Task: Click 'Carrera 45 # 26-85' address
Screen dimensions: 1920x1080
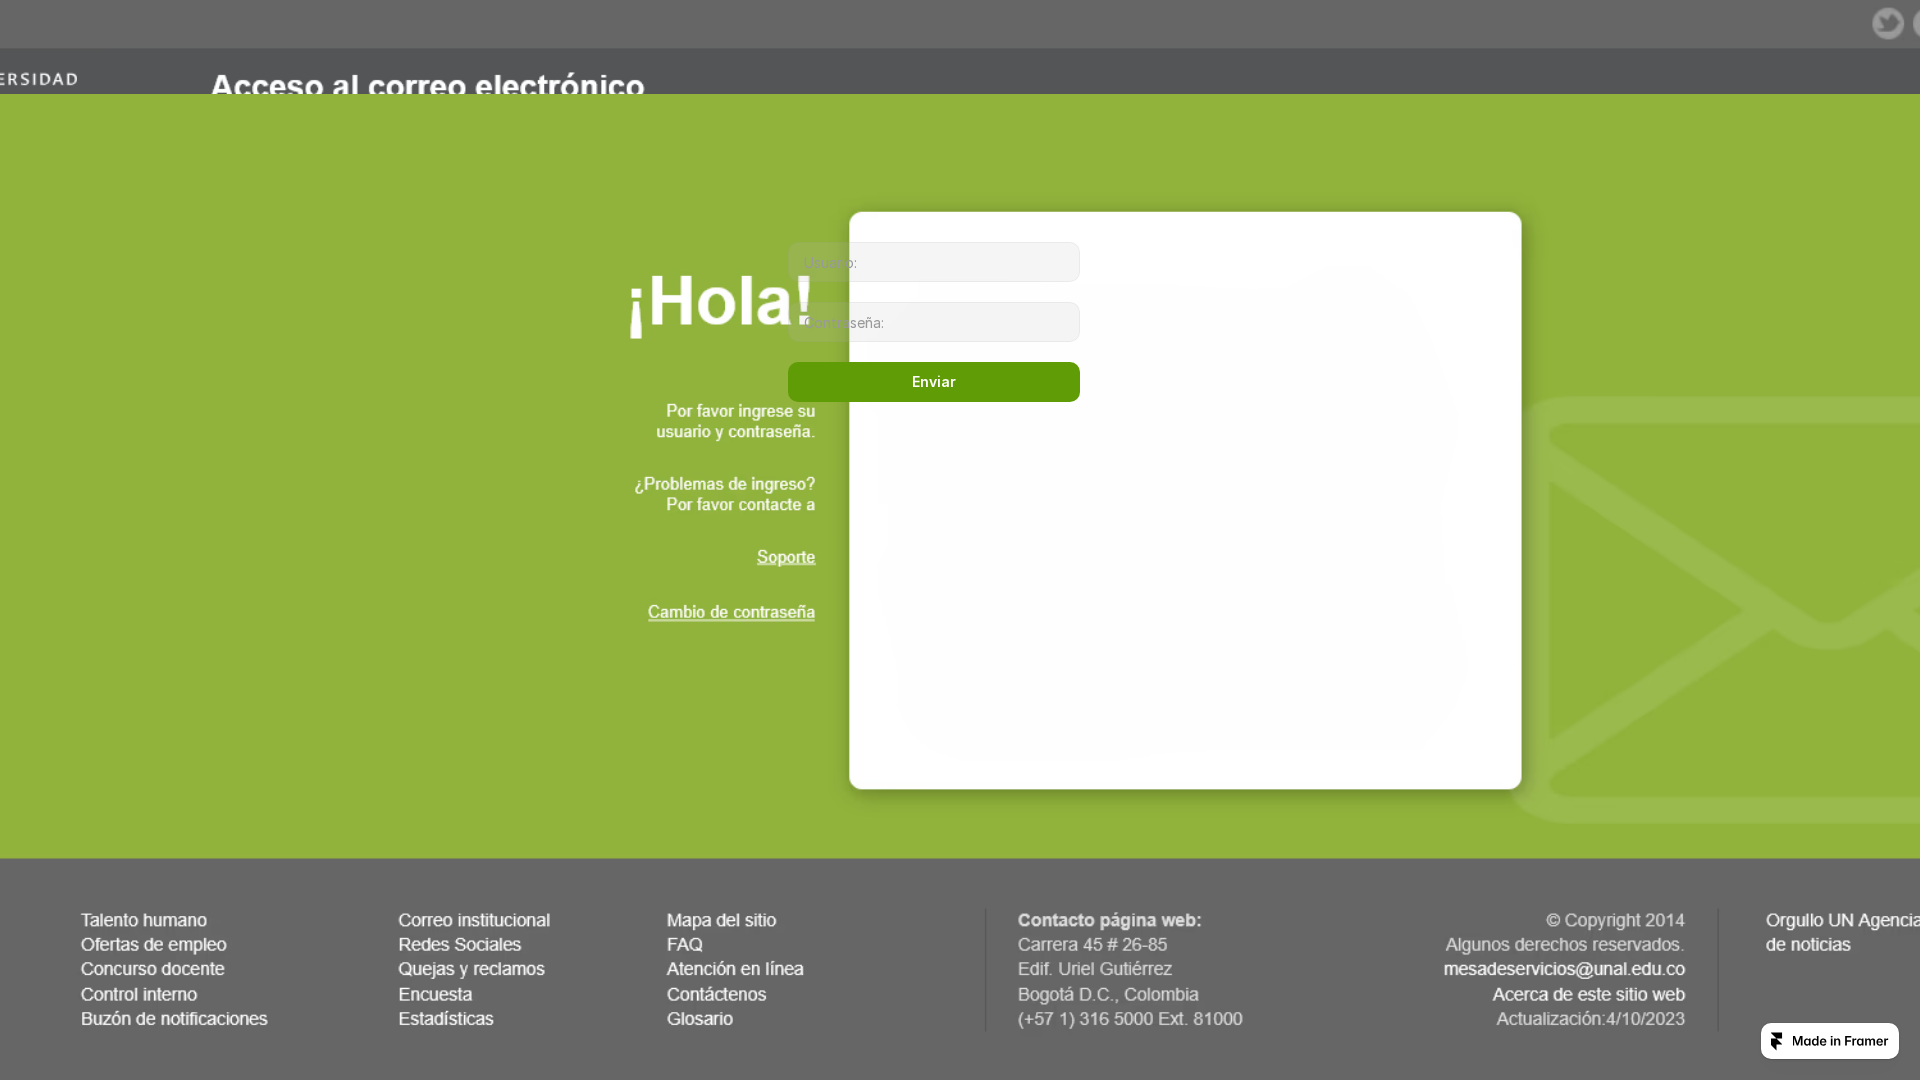Action: [x=1092, y=944]
